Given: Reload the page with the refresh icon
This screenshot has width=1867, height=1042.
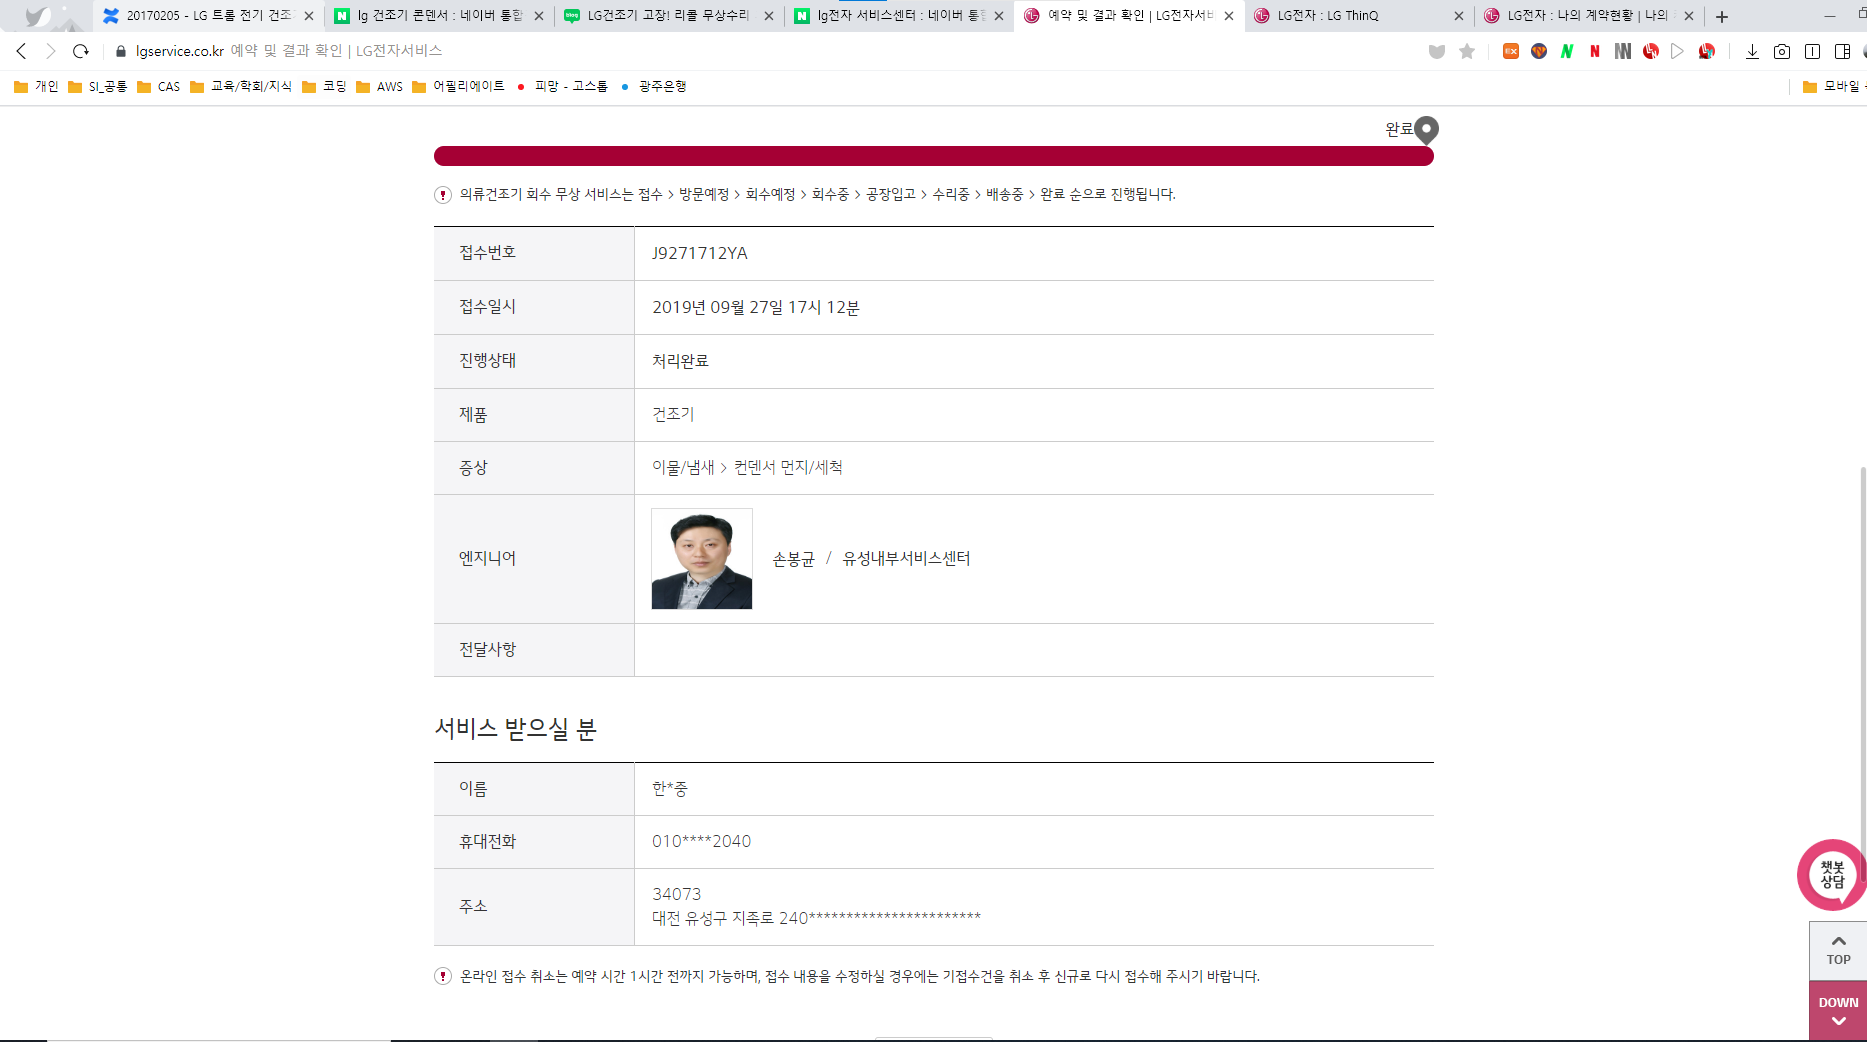Looking at the screenshot, I should (81, 51).
